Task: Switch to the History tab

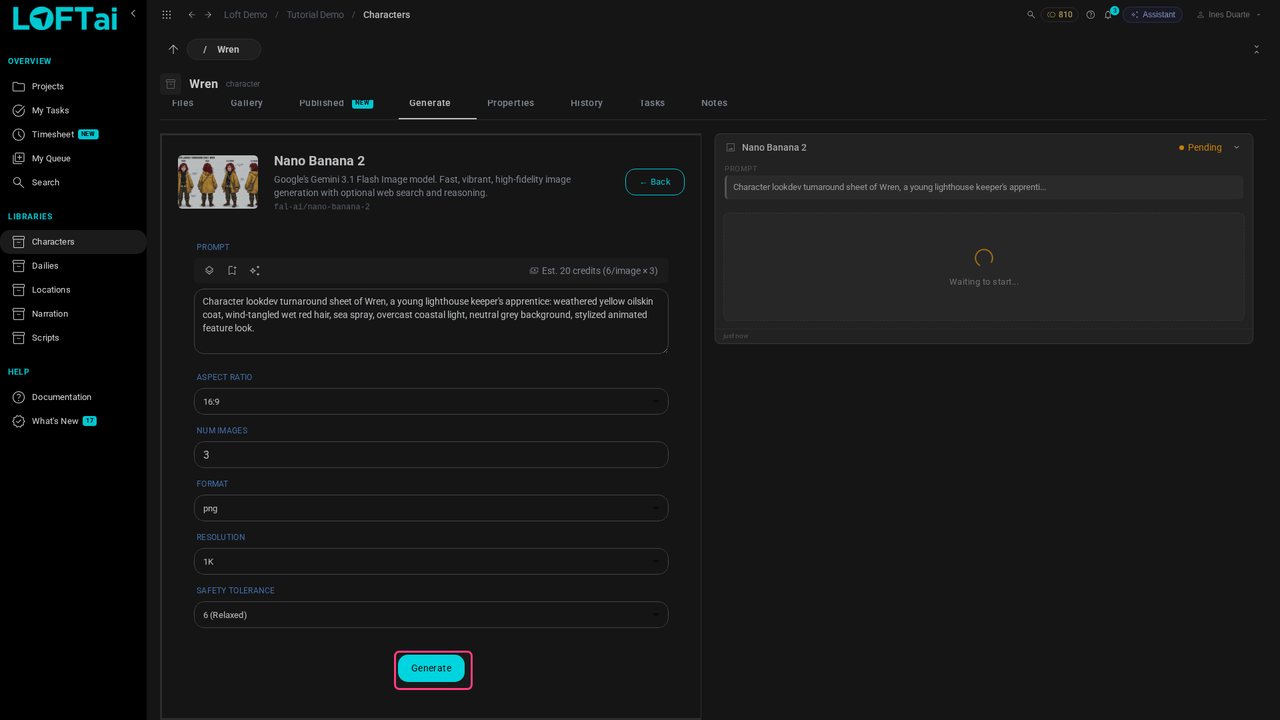Action: (586, 103)
